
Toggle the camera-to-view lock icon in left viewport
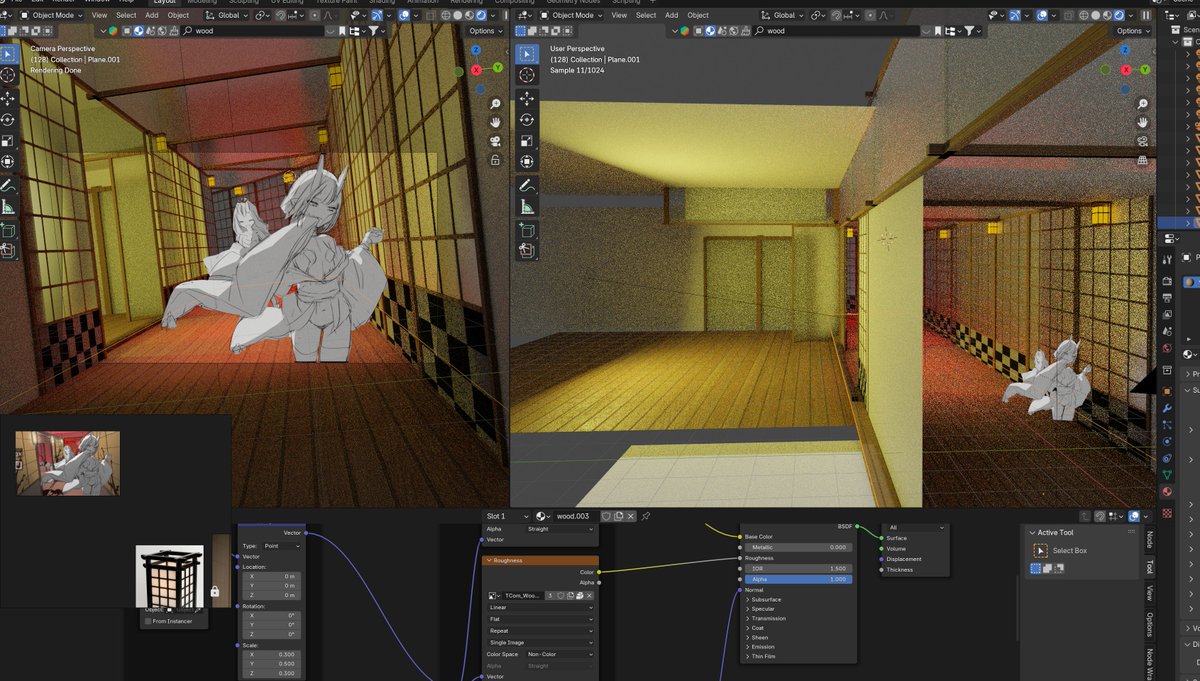coord(495,160)
